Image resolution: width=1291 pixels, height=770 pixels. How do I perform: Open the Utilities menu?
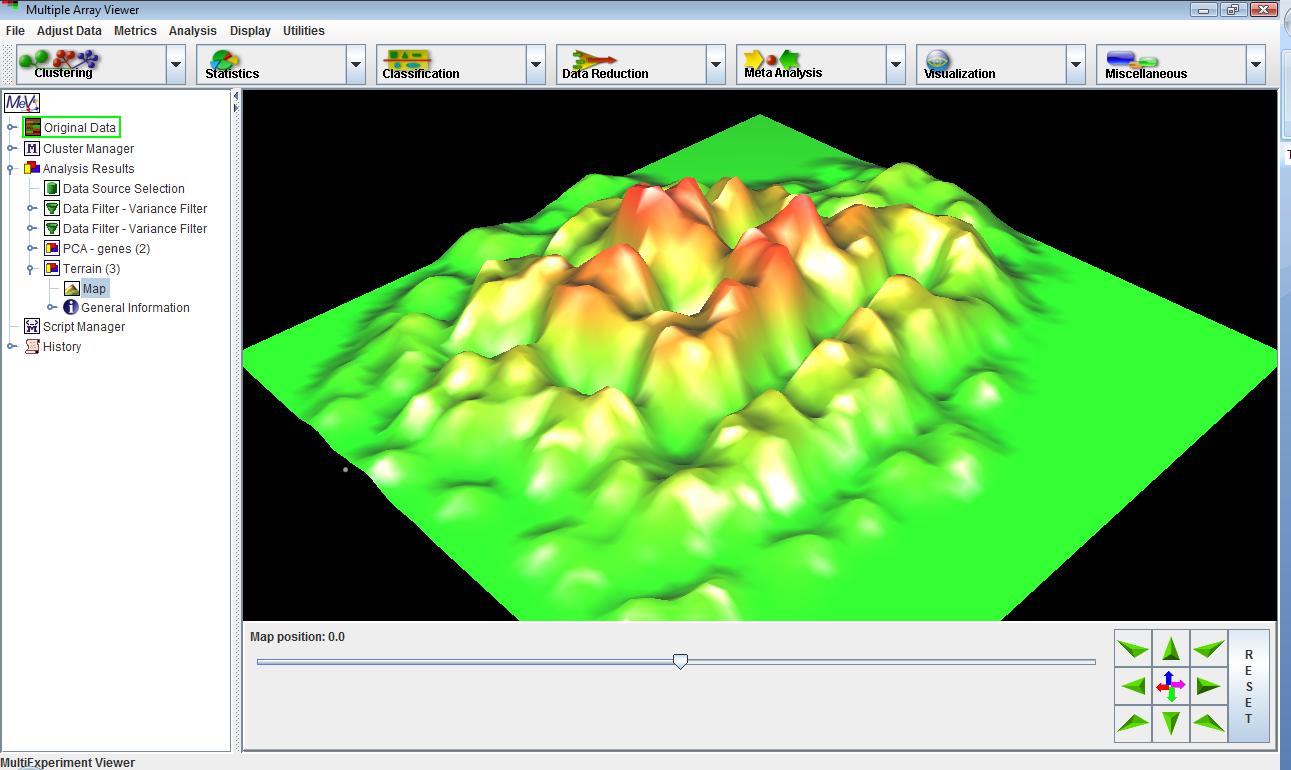[x=303, y=31]
